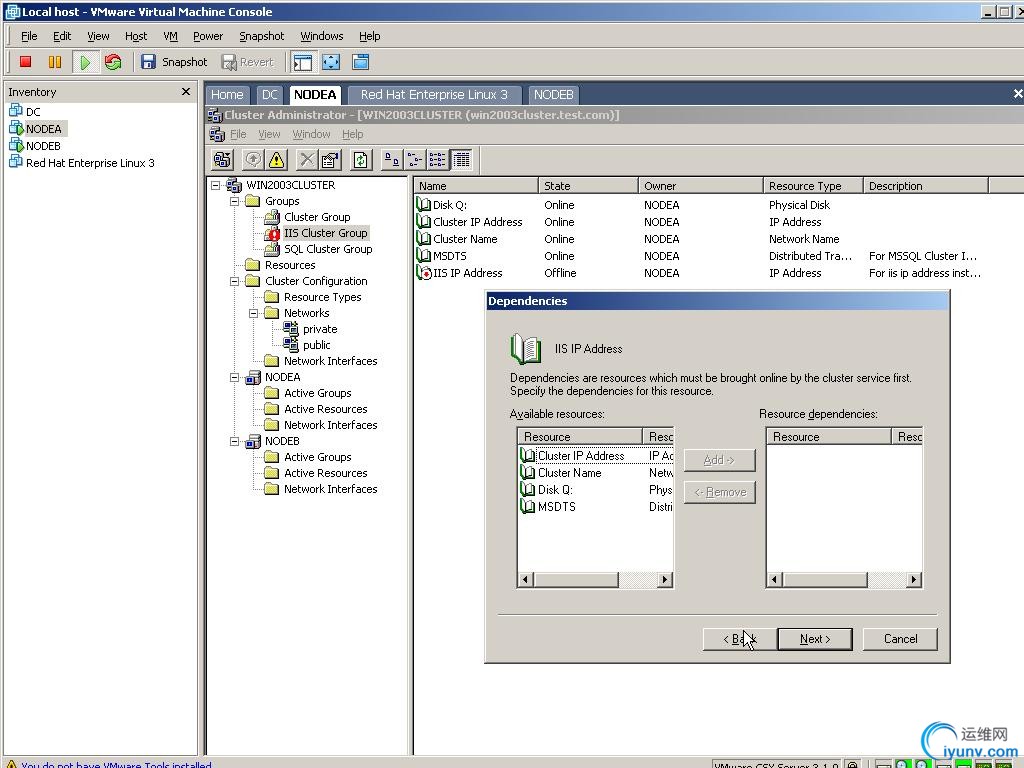1024x768 pixels.
Task: Click the yellow Suspend VM button
Action: pos(55,62)
